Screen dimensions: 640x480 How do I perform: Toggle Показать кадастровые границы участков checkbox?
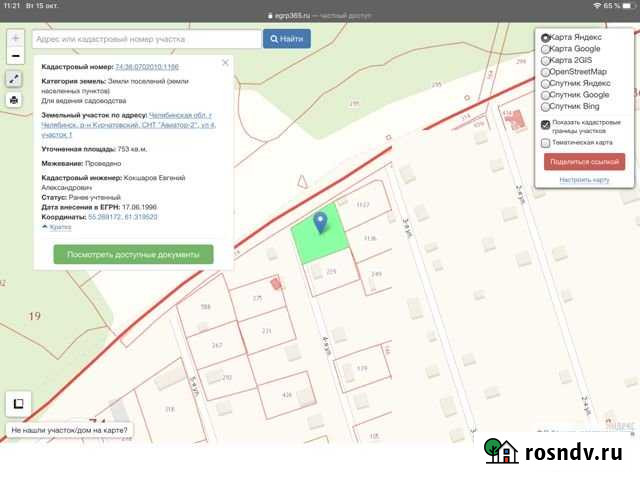coord(545,124)
